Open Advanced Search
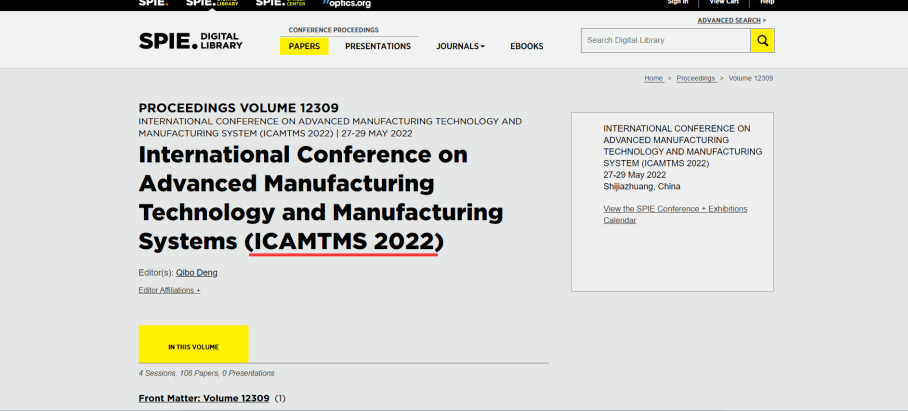This screenshot has width=908, height=411. click(x=729, y=20)
